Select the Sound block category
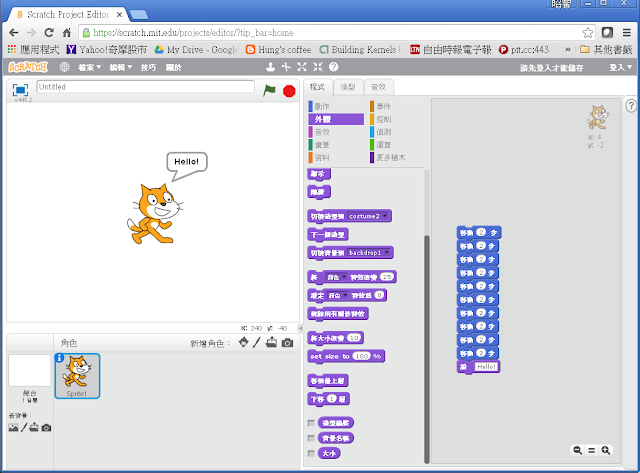The height and width of the screenshot is (473, 640). (336, 132)
